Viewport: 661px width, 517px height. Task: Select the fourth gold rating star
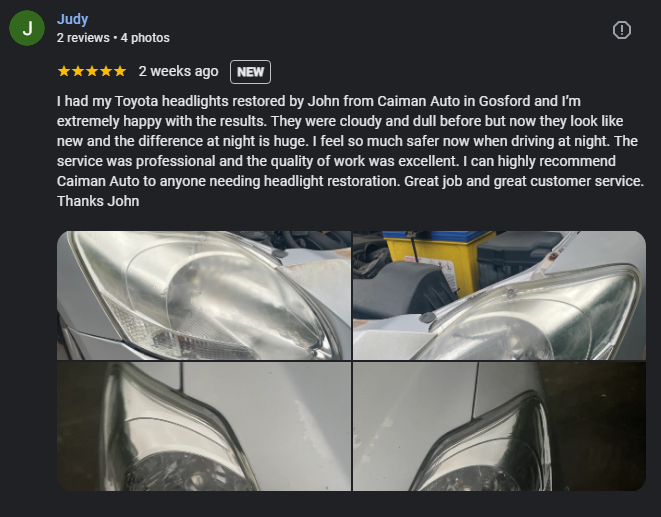tap(106, 71)
